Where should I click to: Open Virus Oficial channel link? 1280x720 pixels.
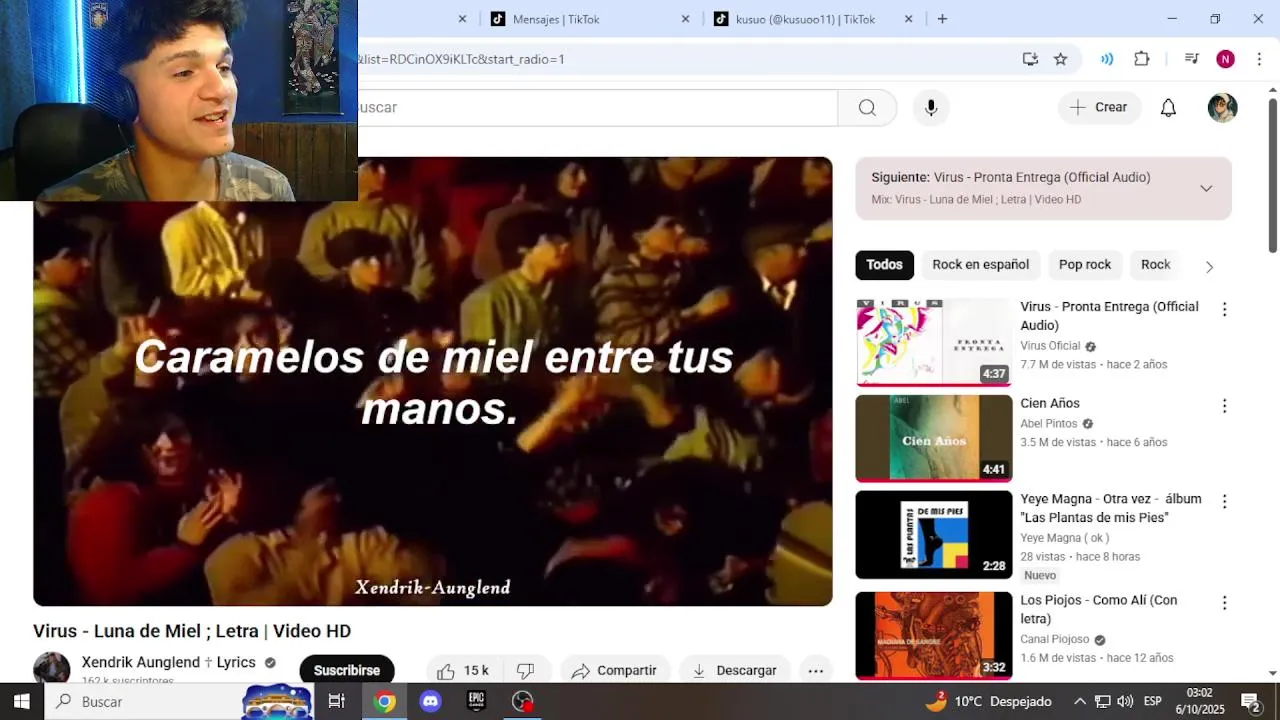[x=1050, y=346]
